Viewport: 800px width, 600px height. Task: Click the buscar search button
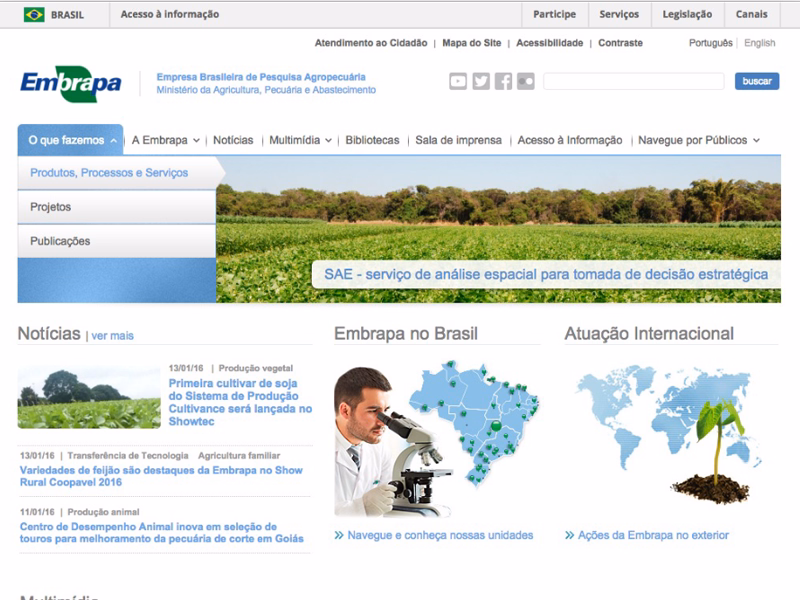(x=757, y=81)
